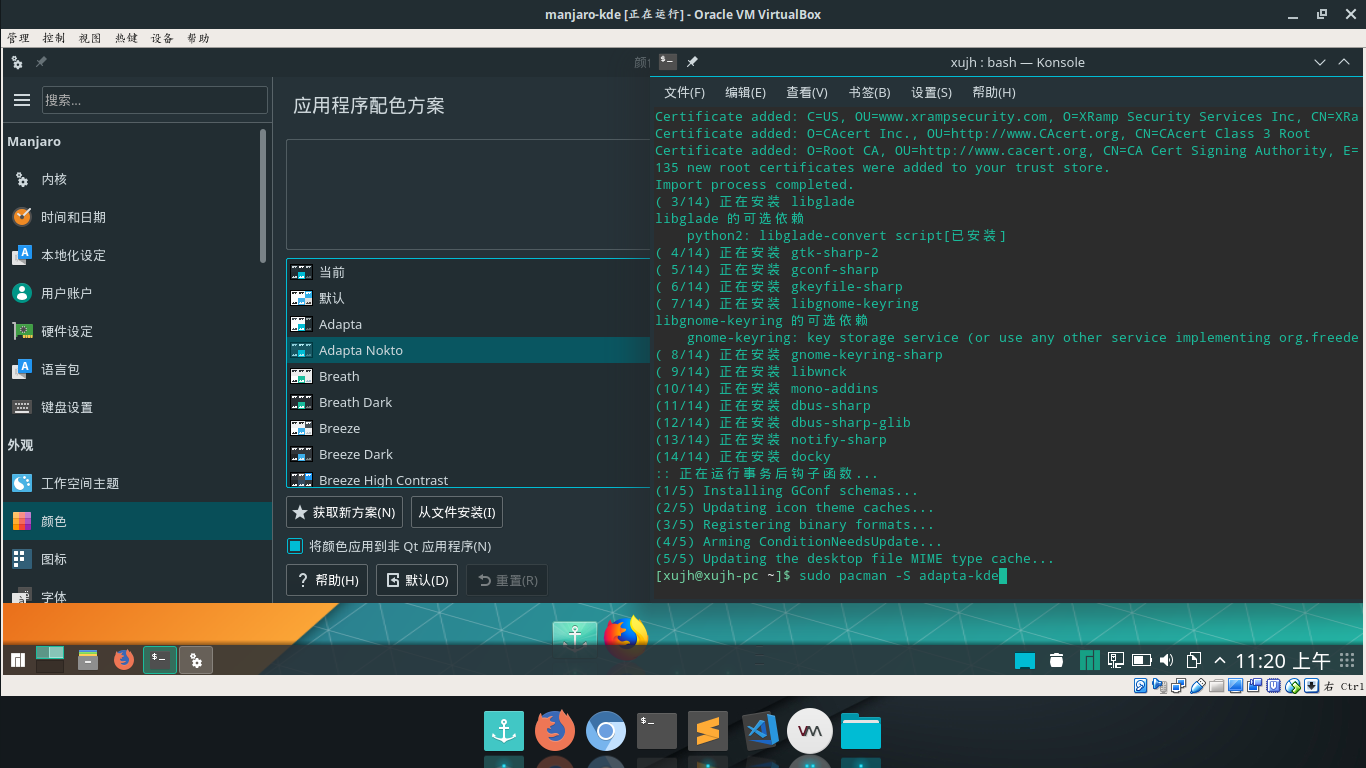
Task: Click 默认(D) button
Action: pos(417,580)
